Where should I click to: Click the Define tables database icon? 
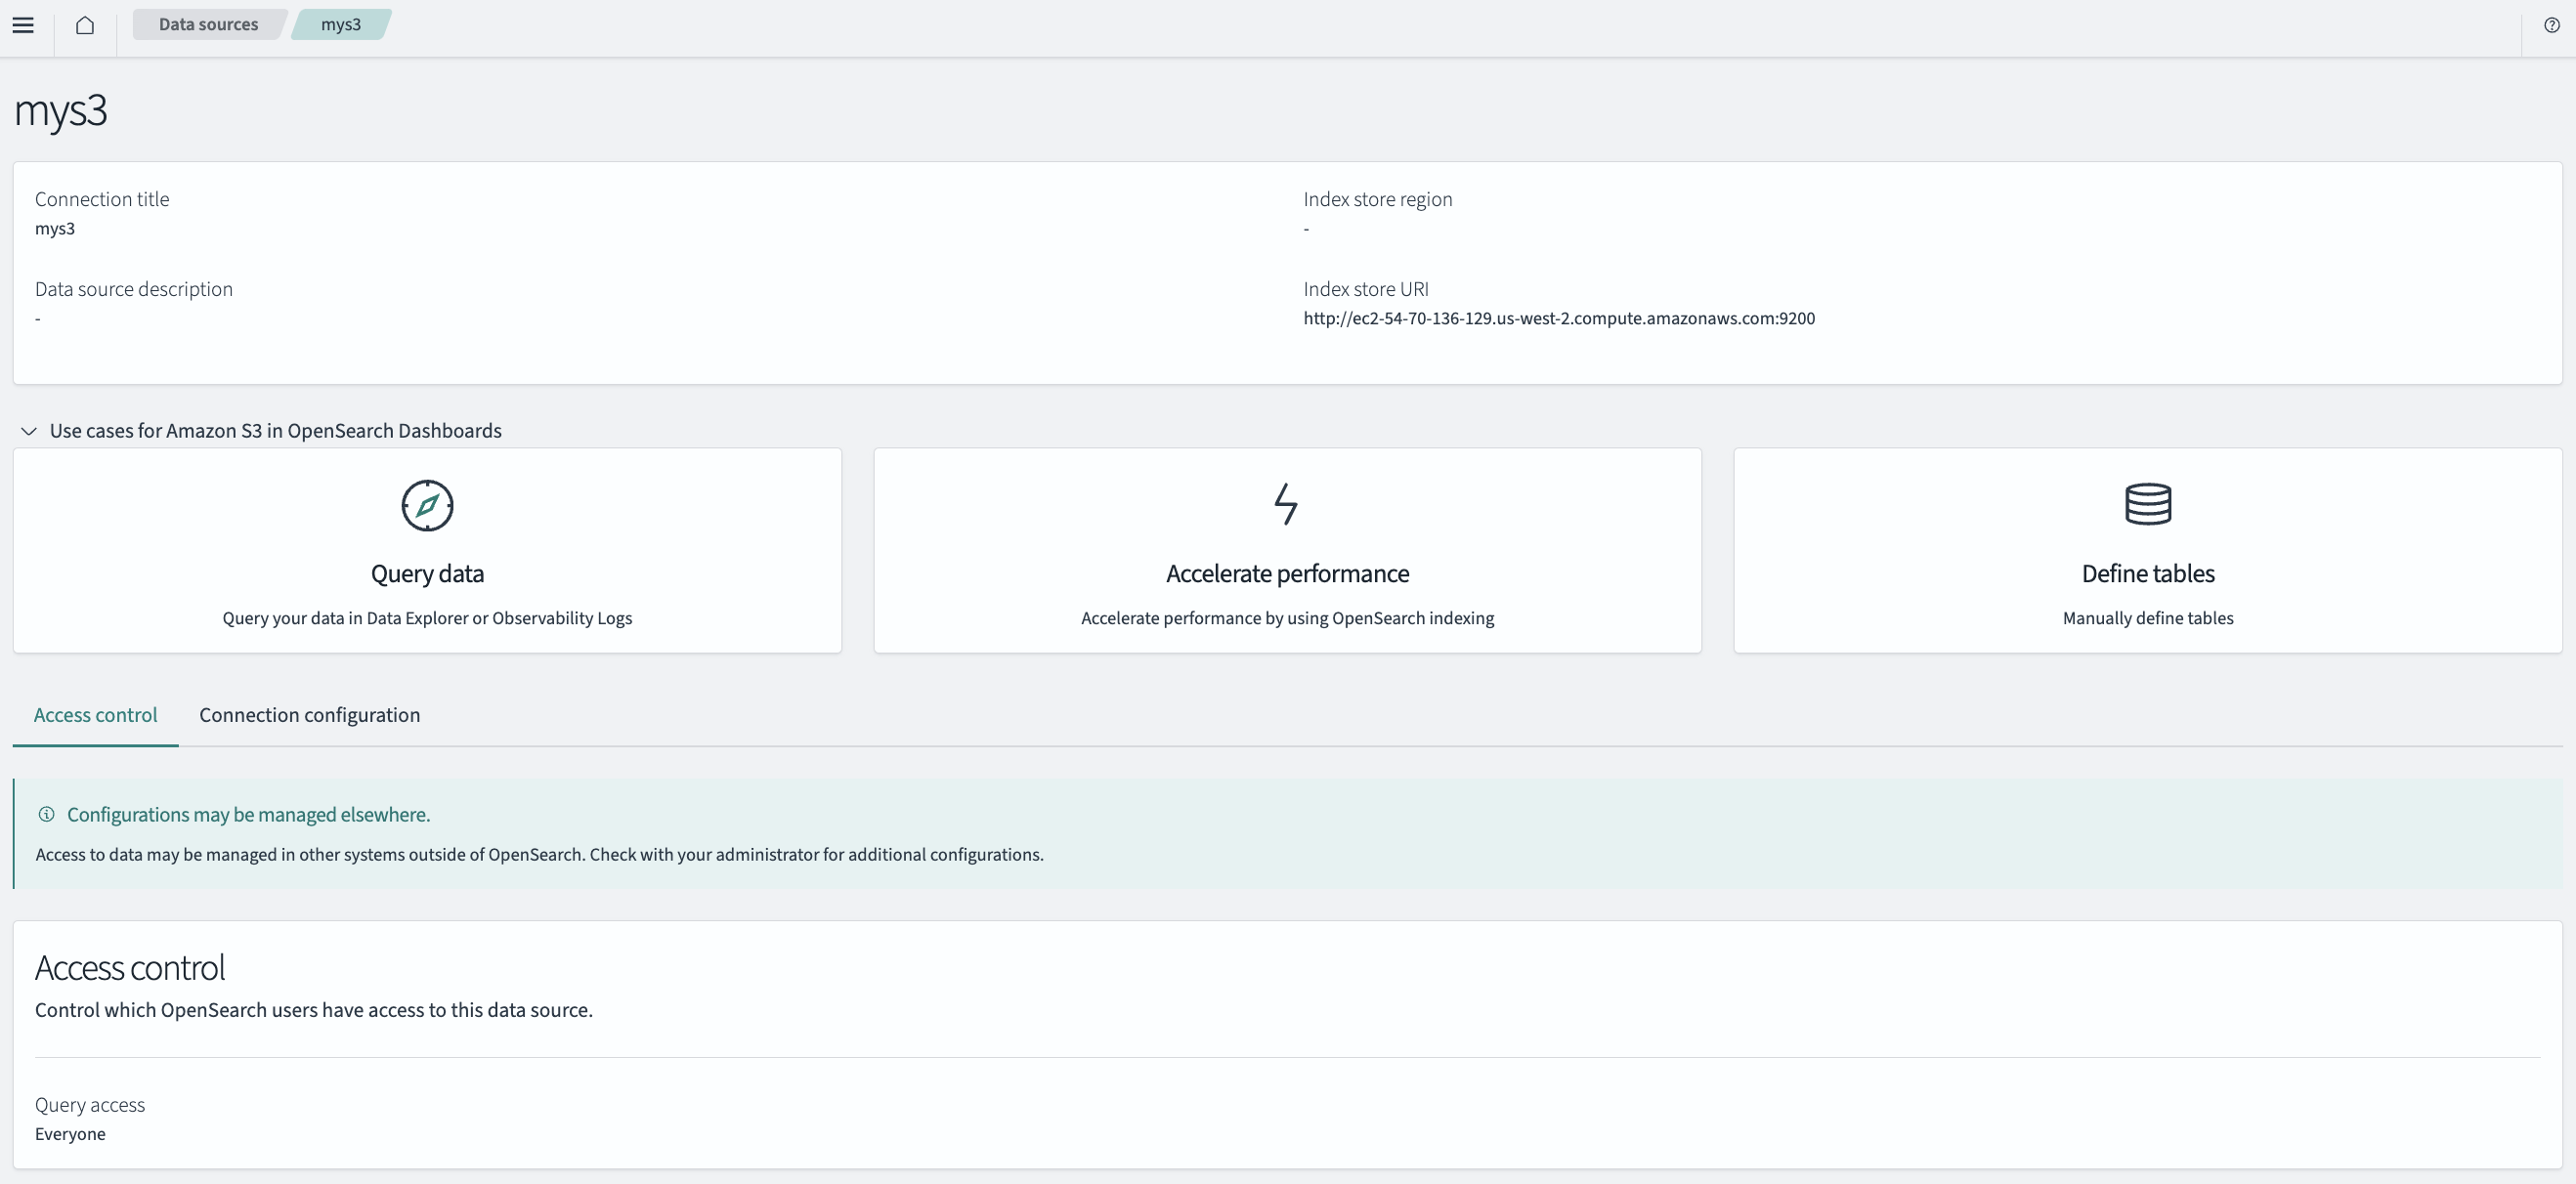pos(2147,504)
